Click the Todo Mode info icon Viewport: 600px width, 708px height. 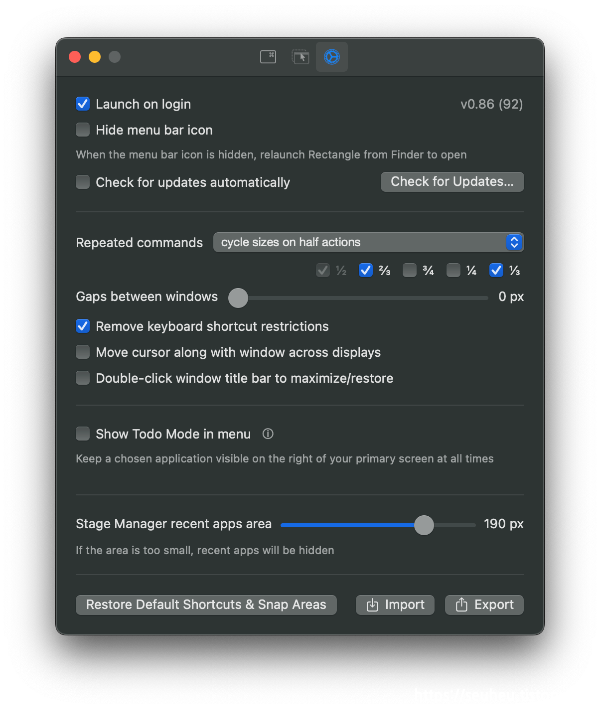coord(268,434)
